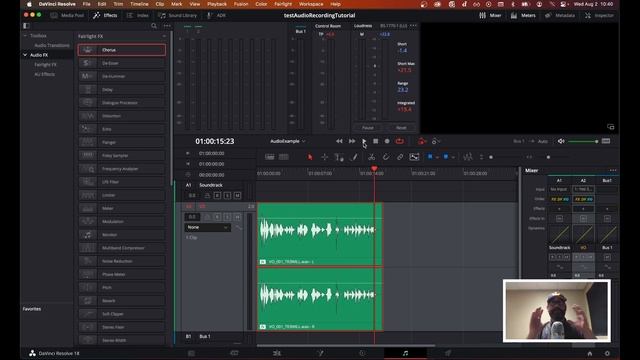640x360 pixels.
Task: Toggle Mute on the A2 track header
Action: [238, 217]
